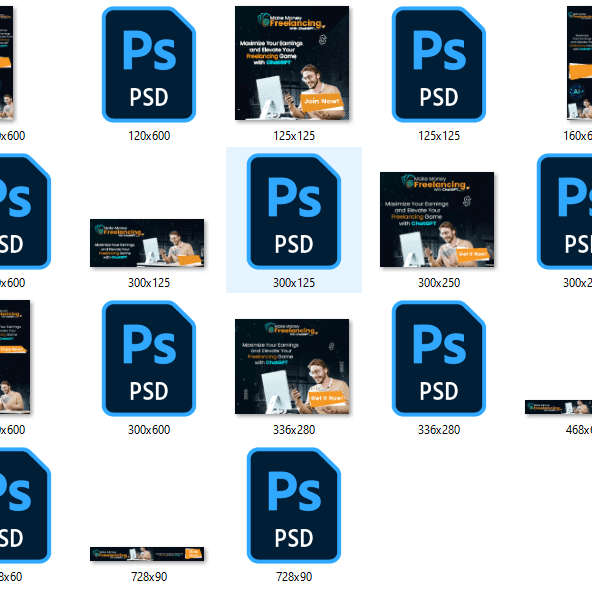The width and height of the screenshot is (592, 594).
Task: Select the cut-off 160x6 skyscraper banner thumbnail
Action: coord(580,63)
